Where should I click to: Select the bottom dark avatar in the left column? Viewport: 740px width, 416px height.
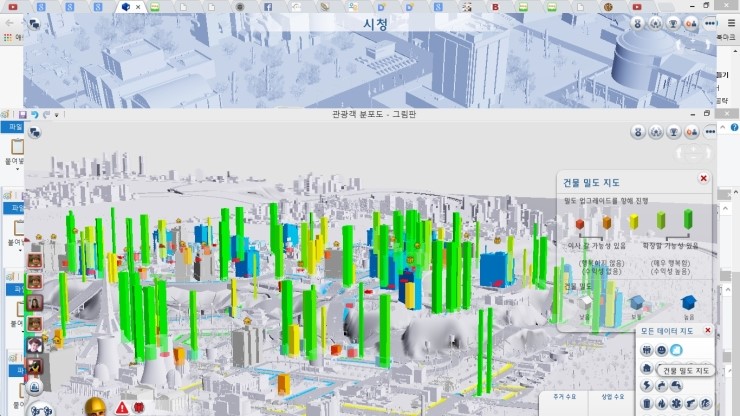pos(34,366)
